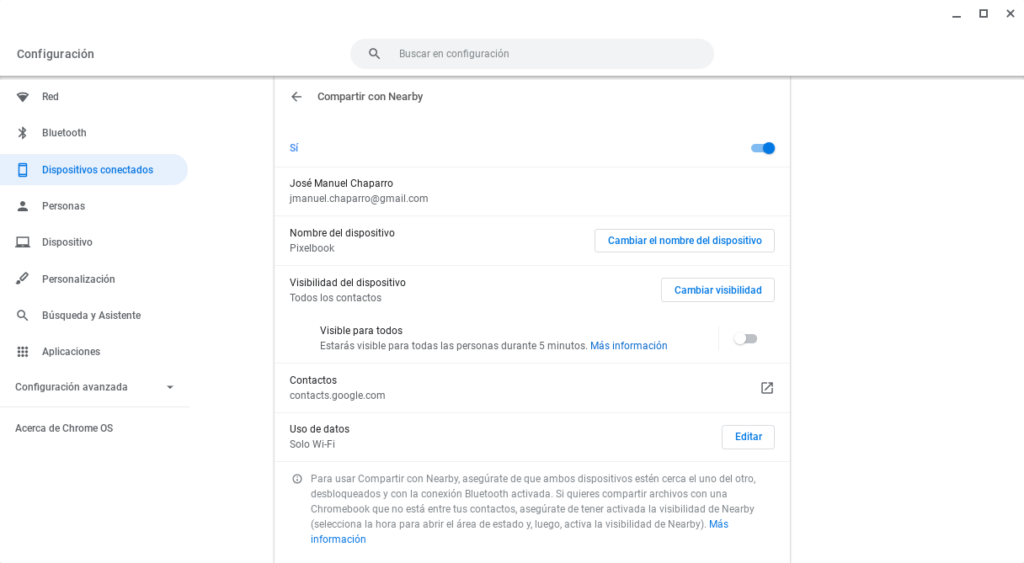Click the Personalización brush icon
The image size is (1024, 563).
point(23,279)
